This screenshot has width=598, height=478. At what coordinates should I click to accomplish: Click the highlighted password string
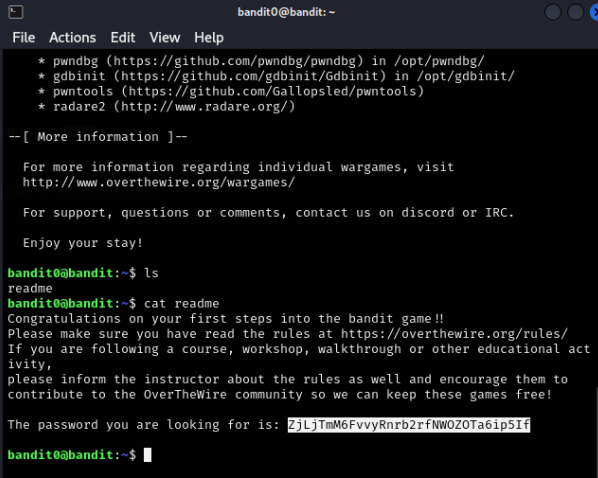409,425
